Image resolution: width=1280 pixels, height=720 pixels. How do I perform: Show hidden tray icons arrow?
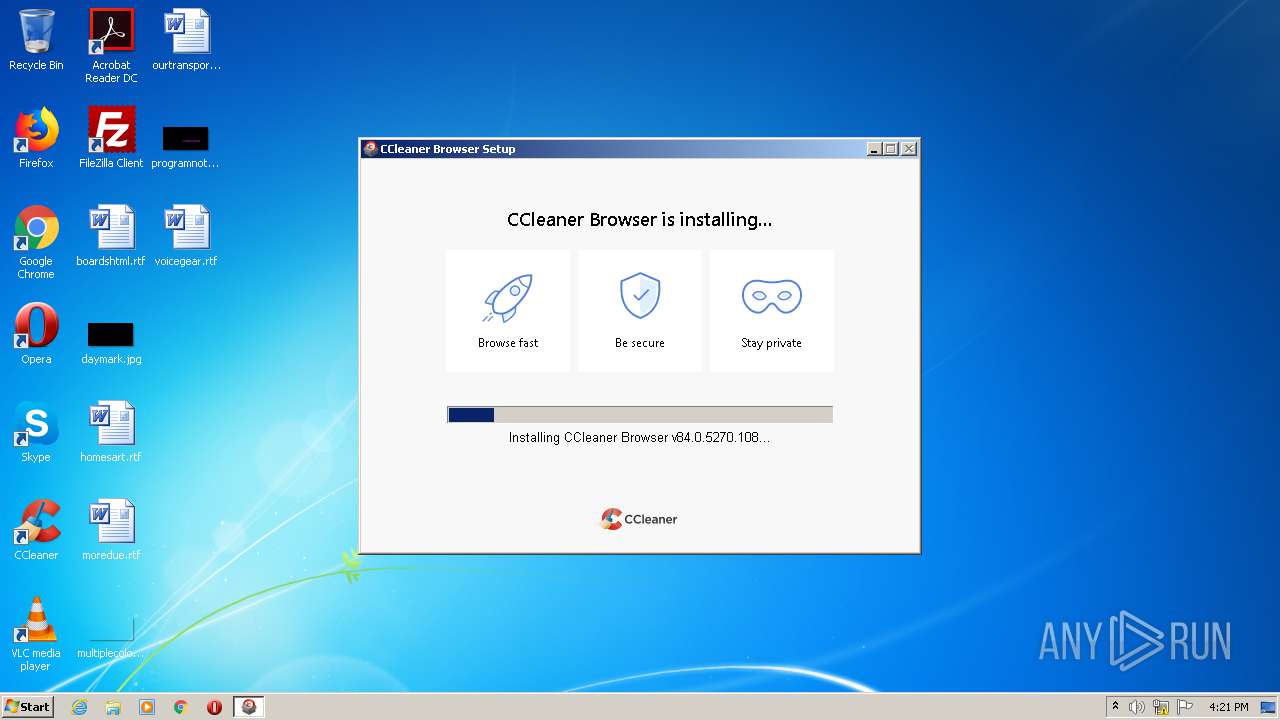[1116, 707]
